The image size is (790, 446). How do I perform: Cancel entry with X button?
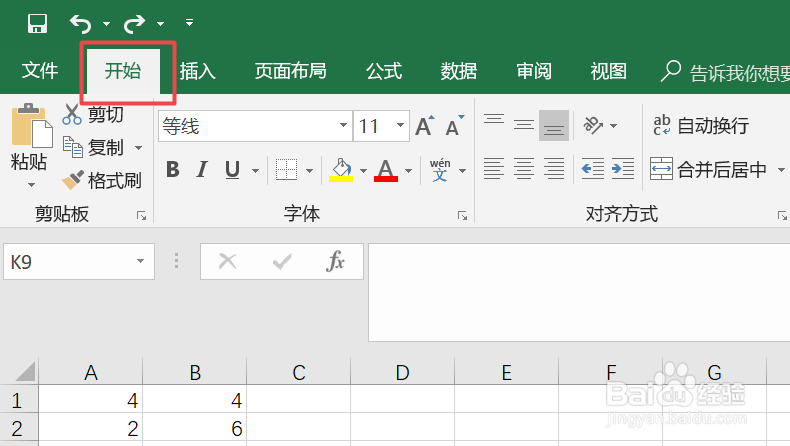pos(228,261)
